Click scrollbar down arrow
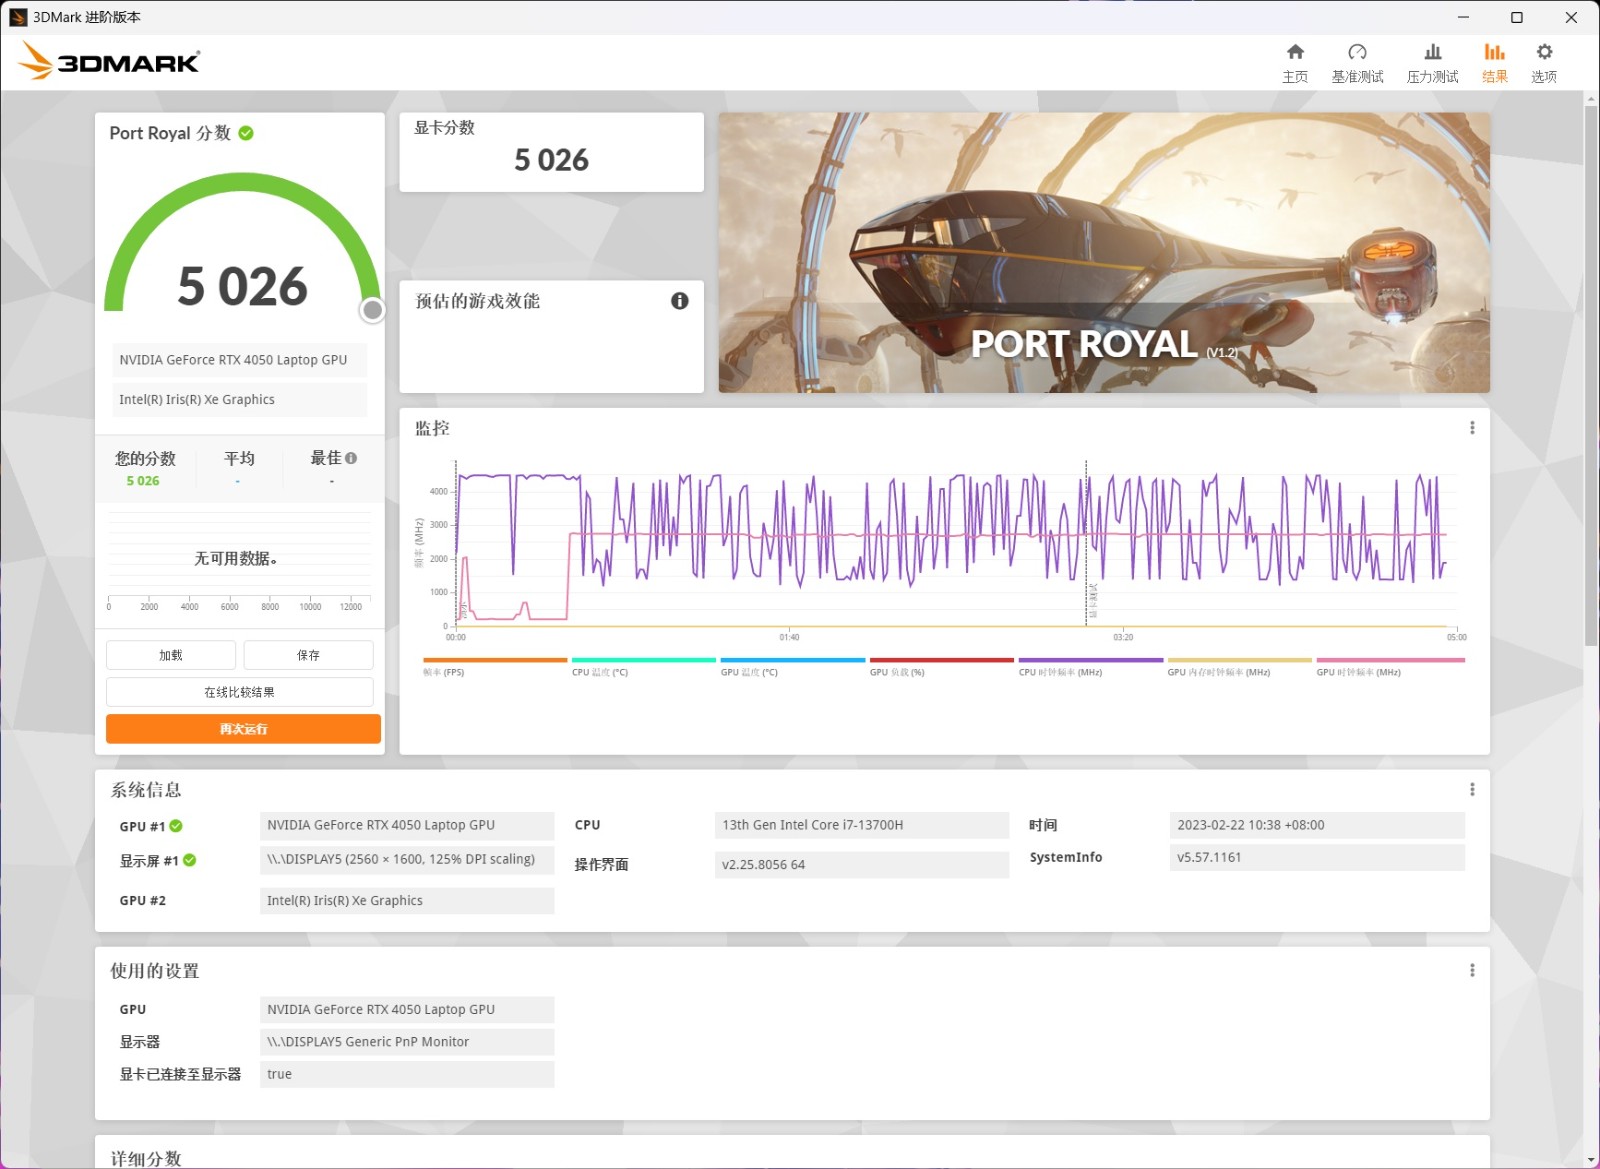 [x=1591, y=1160]
